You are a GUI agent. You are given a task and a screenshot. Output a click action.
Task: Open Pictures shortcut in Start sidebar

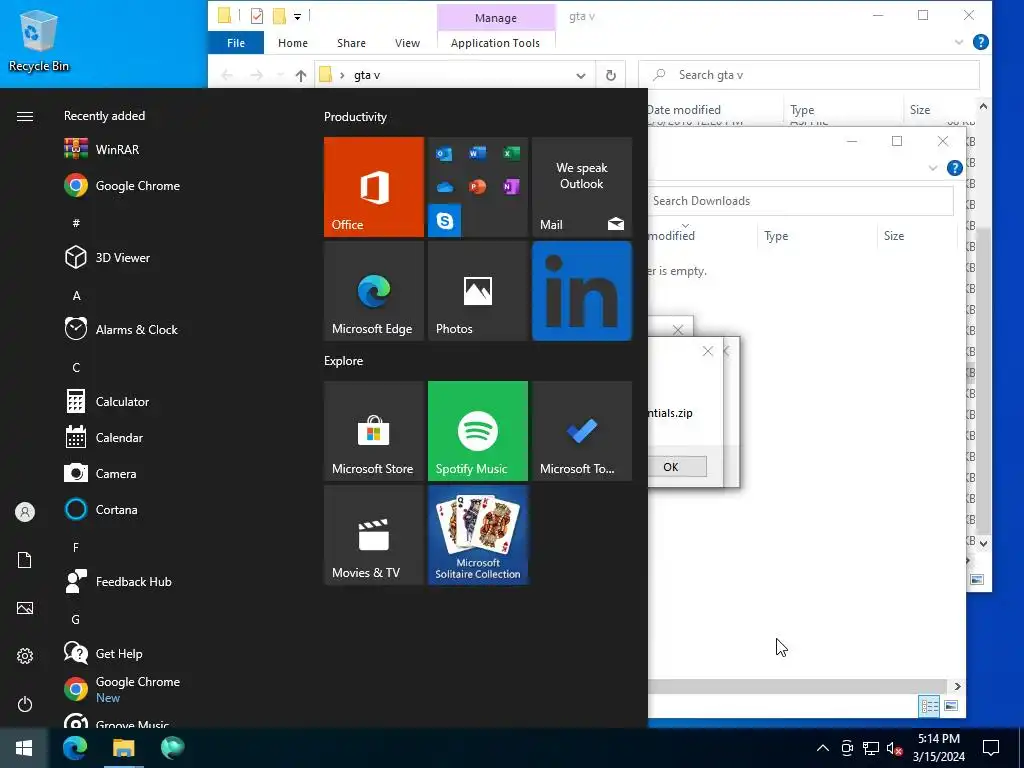pos(25,608)
